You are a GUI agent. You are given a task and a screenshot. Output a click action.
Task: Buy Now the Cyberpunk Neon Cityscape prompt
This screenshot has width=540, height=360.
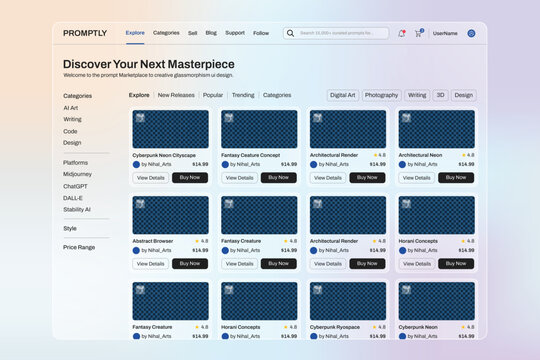point(190,177)
